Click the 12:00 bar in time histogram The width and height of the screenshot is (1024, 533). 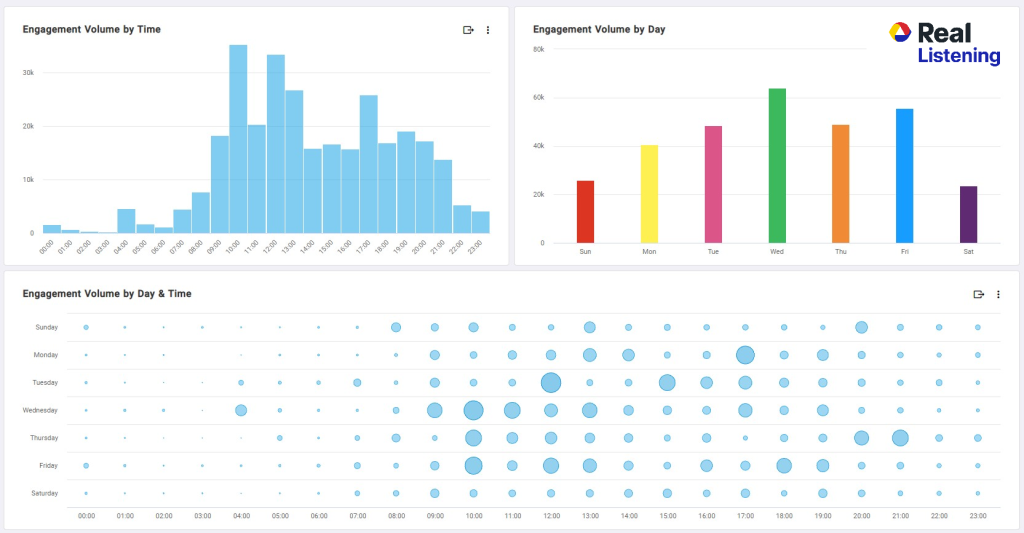point(276,144)
